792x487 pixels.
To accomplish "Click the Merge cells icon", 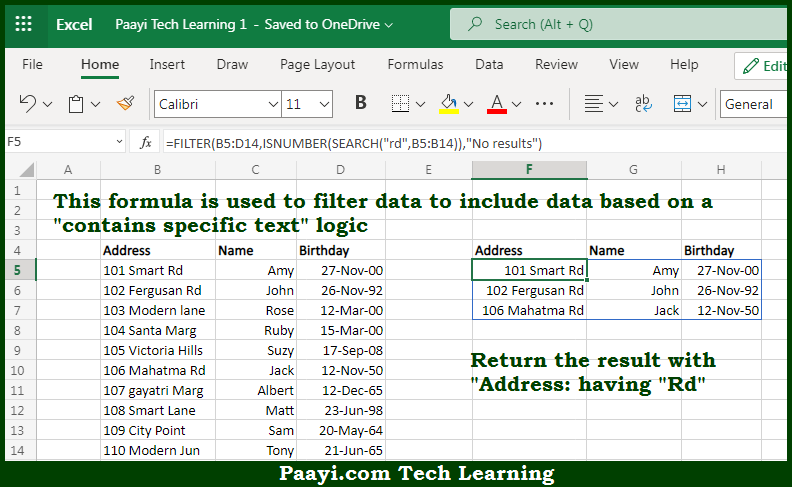I will pyautogui.click(x=682, y=104).
